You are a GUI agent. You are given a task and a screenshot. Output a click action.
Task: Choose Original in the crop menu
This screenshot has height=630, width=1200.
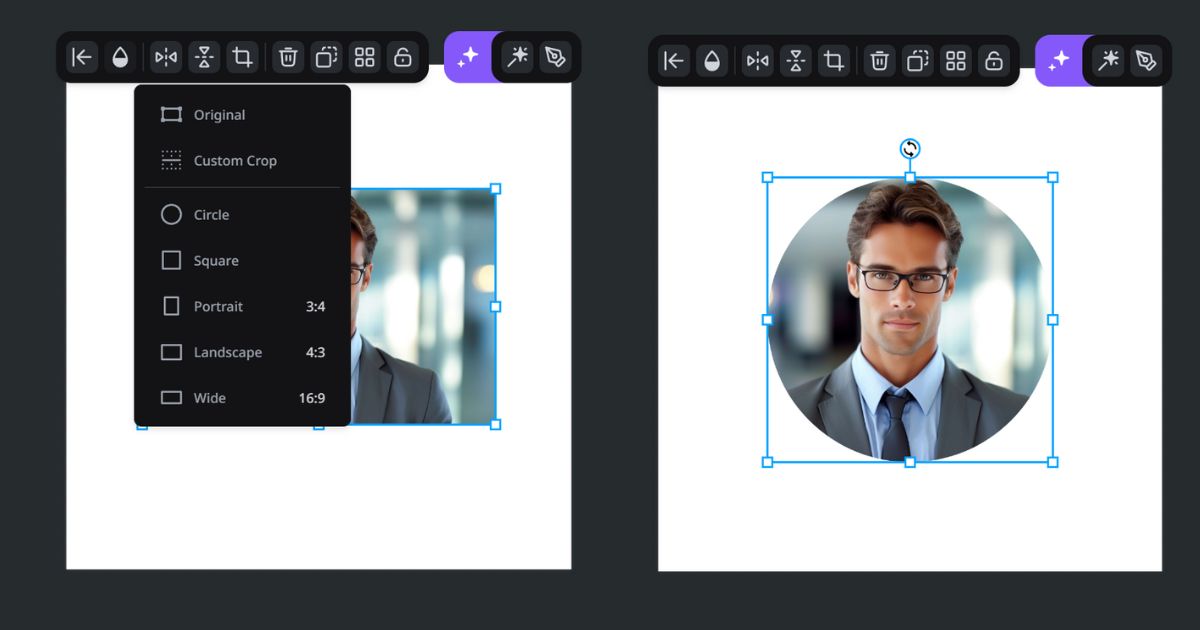tap(242, 115)
